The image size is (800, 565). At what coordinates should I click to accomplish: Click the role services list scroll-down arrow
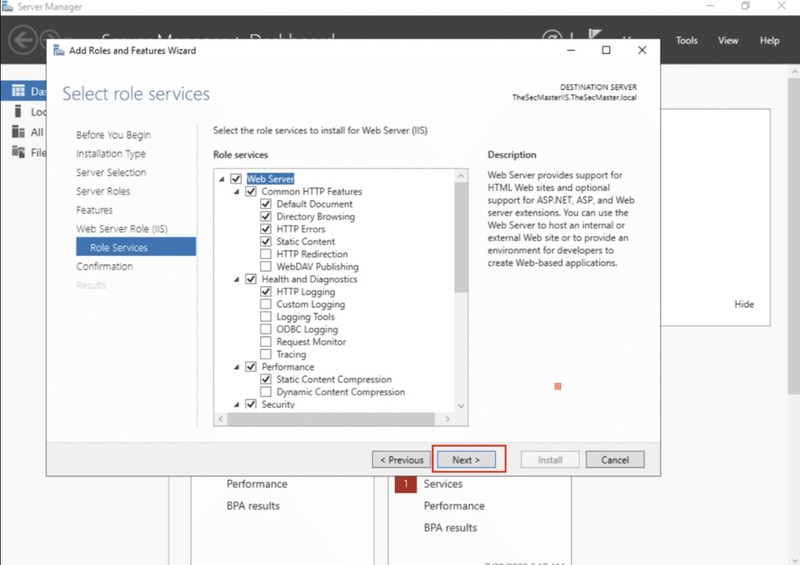[461, 406]
